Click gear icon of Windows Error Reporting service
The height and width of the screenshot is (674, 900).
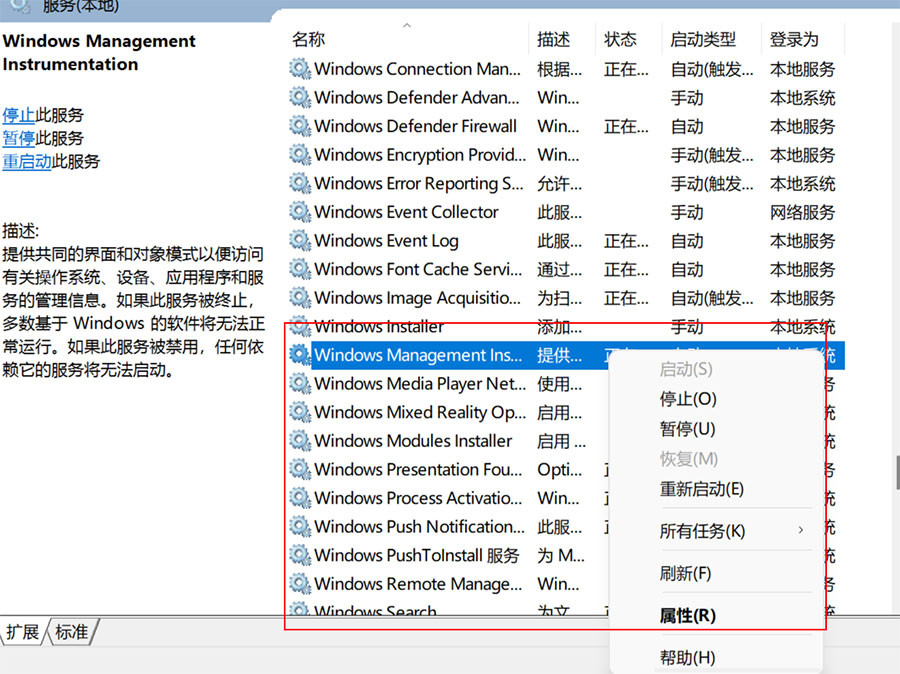click(x=300, y=183)
